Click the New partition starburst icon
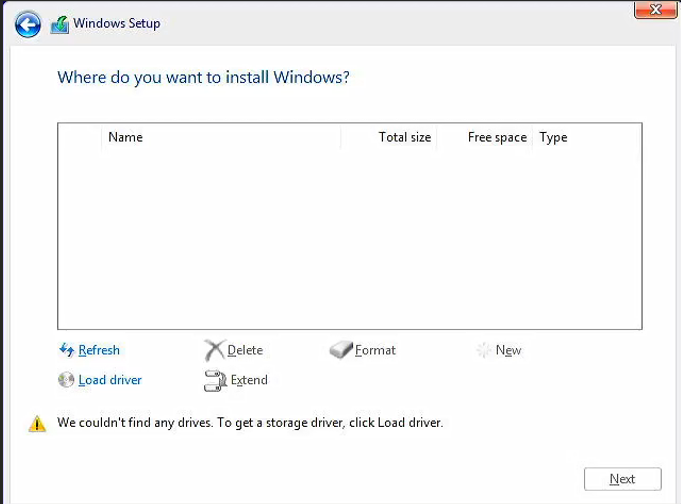The width and height of the screenshot is (681, 504). click(x=484, y=350)
